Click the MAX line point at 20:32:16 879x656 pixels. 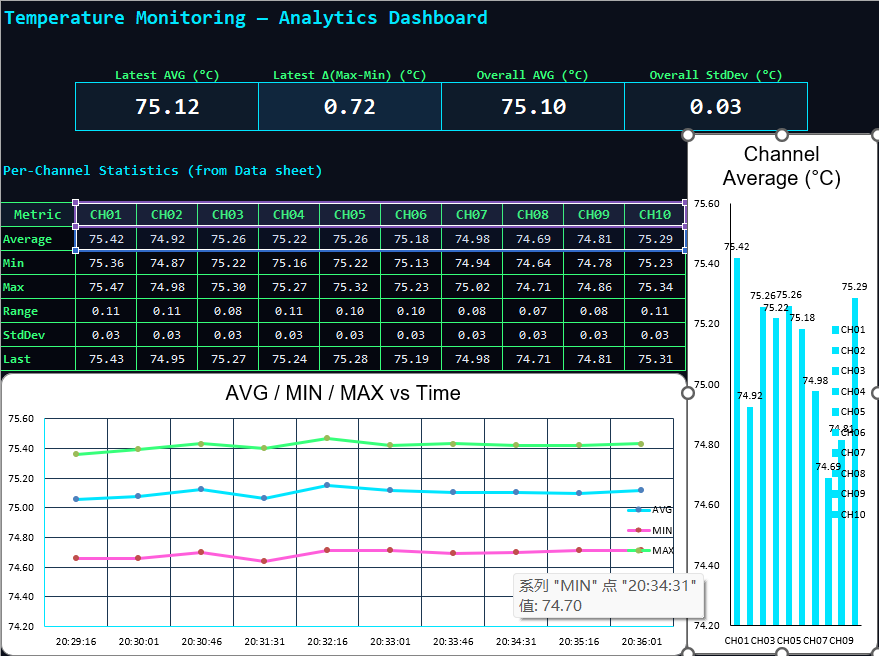[326, 438]
